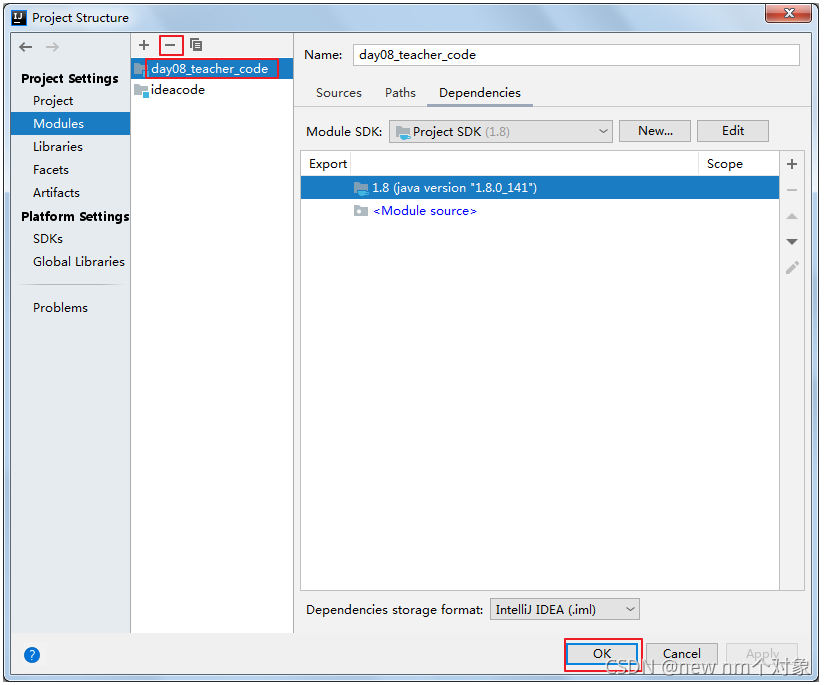The height and width of the screenshot is (685, 826).
Task: Click the forward navigation arrow
Action: click(x=52, y=47)
